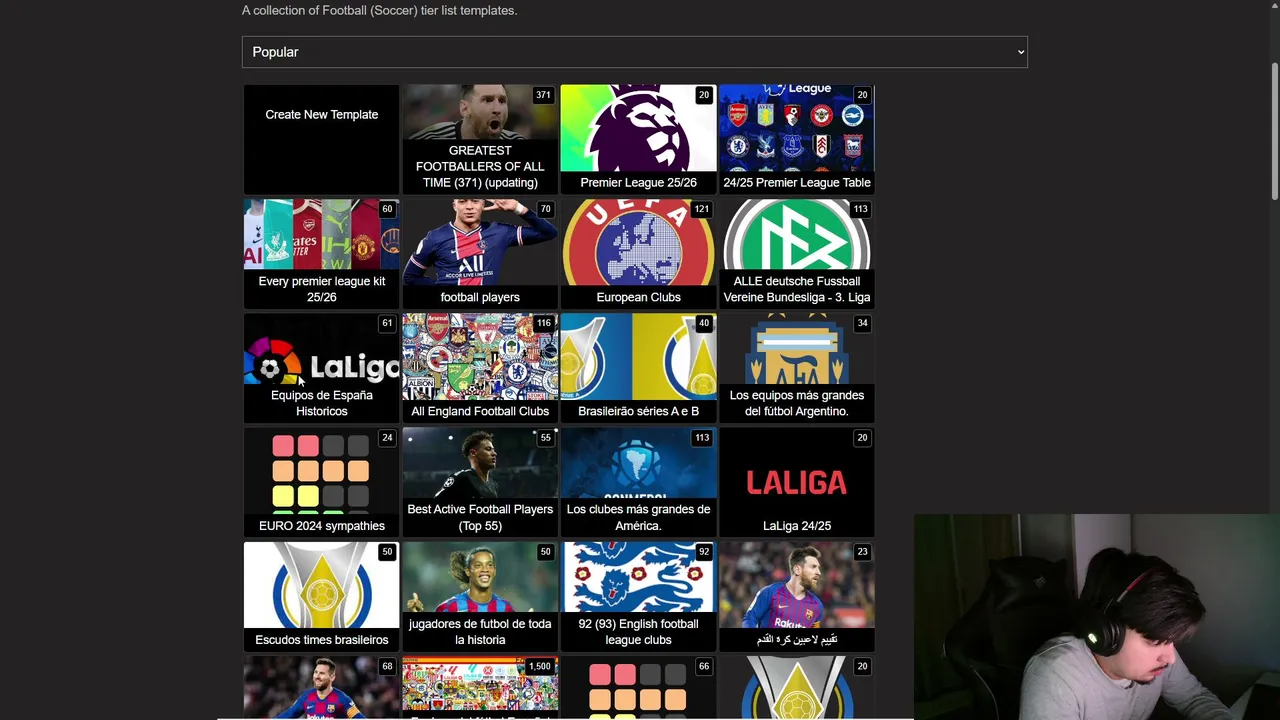Open Los clubes más grandes de América template
1280x720 pixels.
(x=638, y=483)
